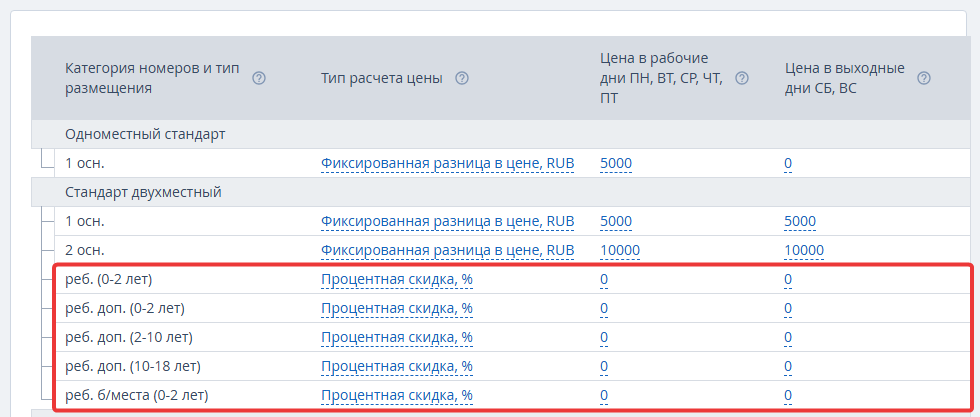Screen dimensions: 980x417
Task: Open help icon for weekday price column
Action: (x=742, y=78)
